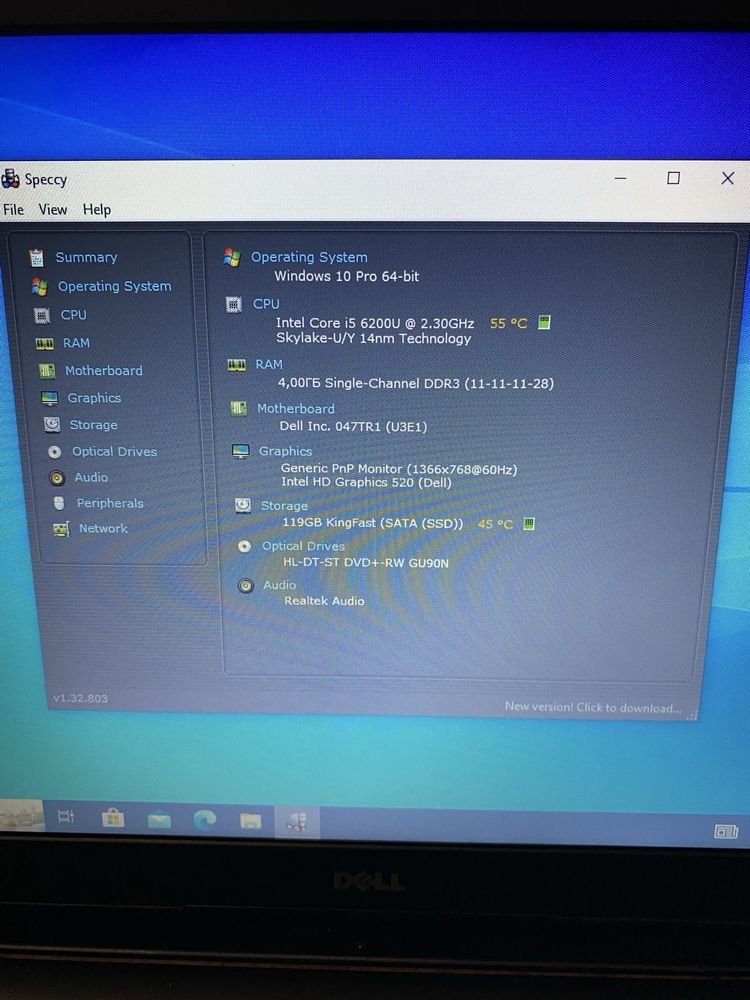Click the Speccy icon in the taskbar
The height and width of the screenshot is (1000, 750).
click(x=297, y=822)
